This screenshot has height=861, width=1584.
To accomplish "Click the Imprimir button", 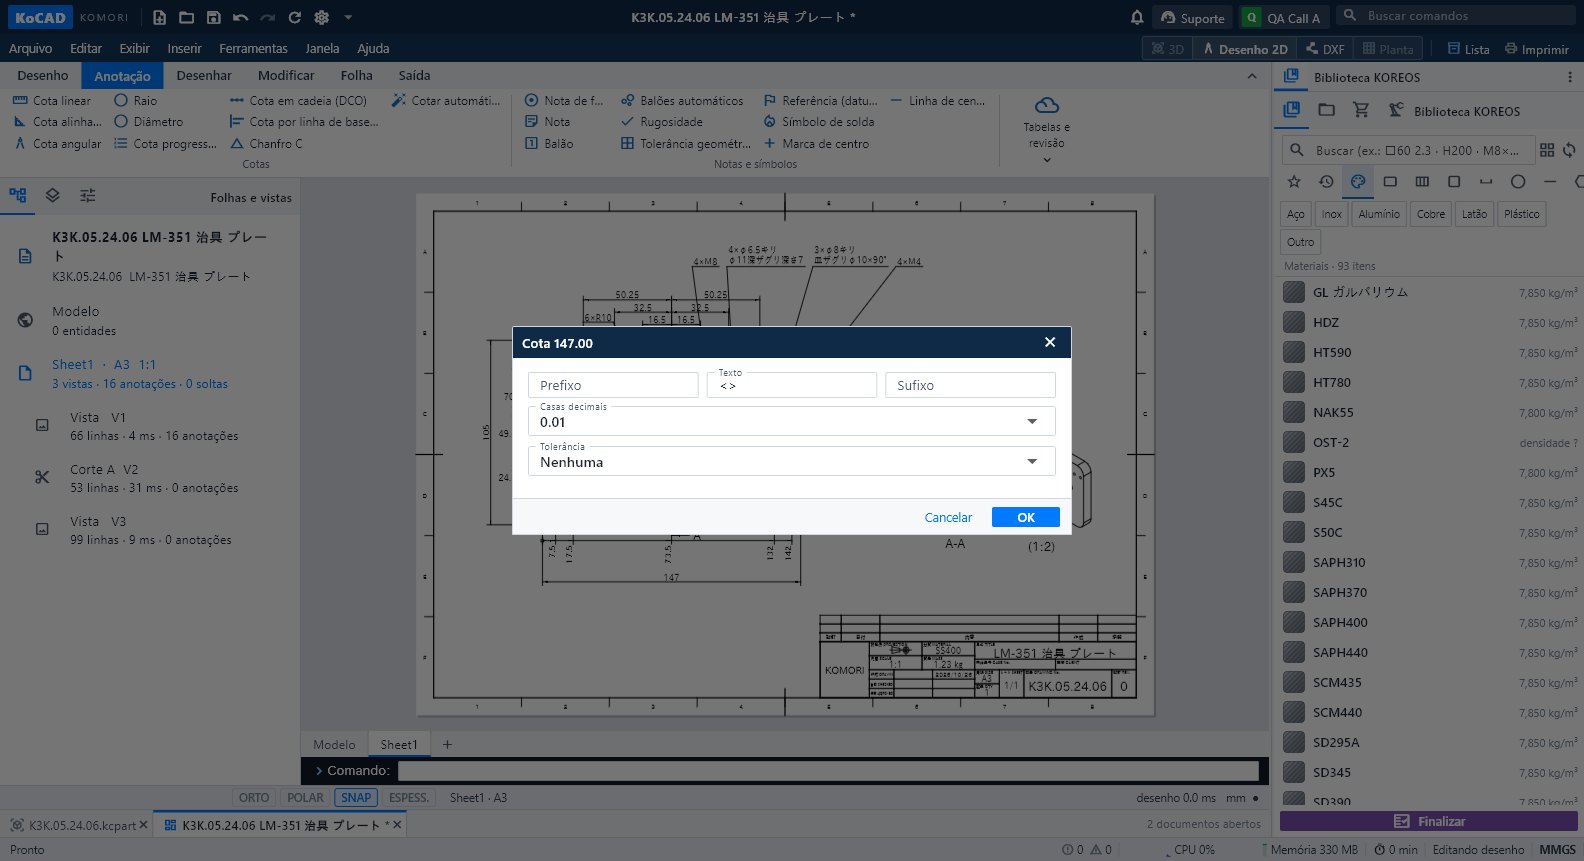I will [x=1536, y=49].
